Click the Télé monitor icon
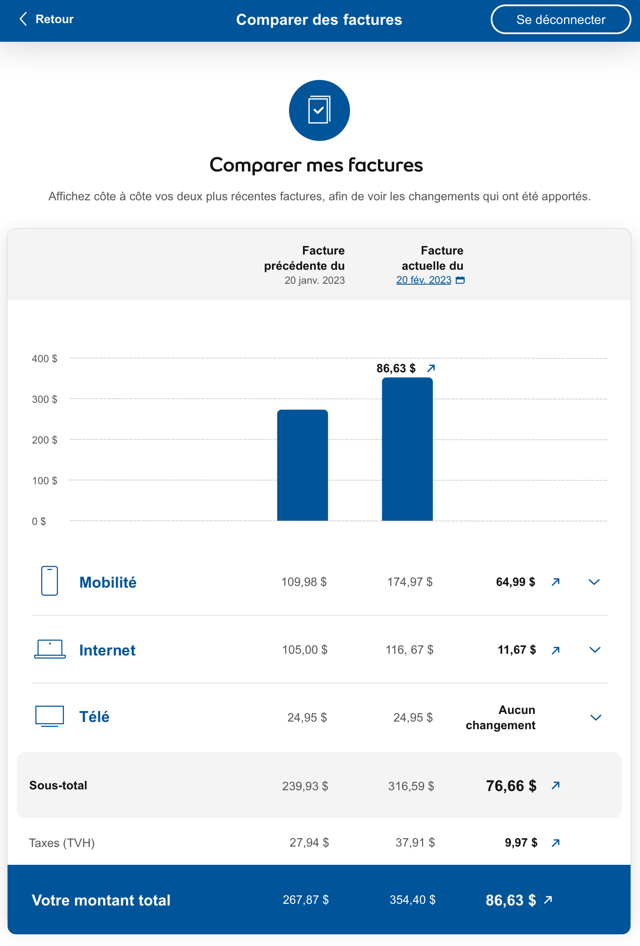This screenshot has height=946, width=640. [49, 716]
